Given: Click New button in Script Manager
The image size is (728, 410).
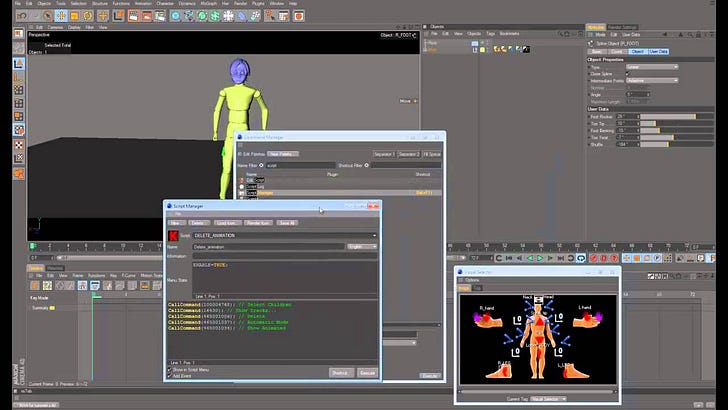Looking at the screenshot, I should (x=176, y=223).
